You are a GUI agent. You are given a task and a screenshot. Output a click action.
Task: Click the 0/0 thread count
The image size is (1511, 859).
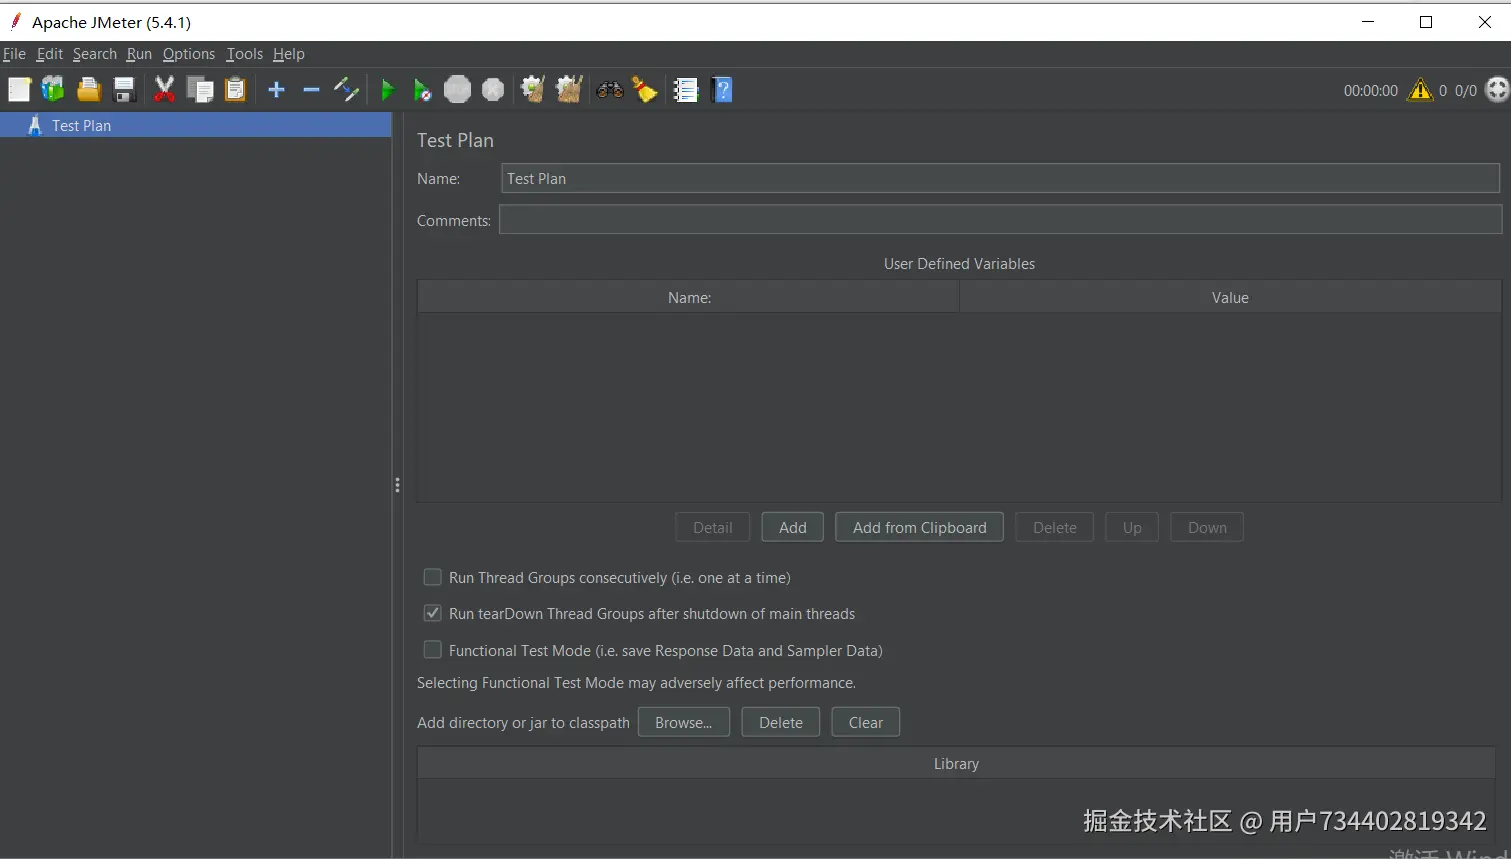pos(1465,91)
